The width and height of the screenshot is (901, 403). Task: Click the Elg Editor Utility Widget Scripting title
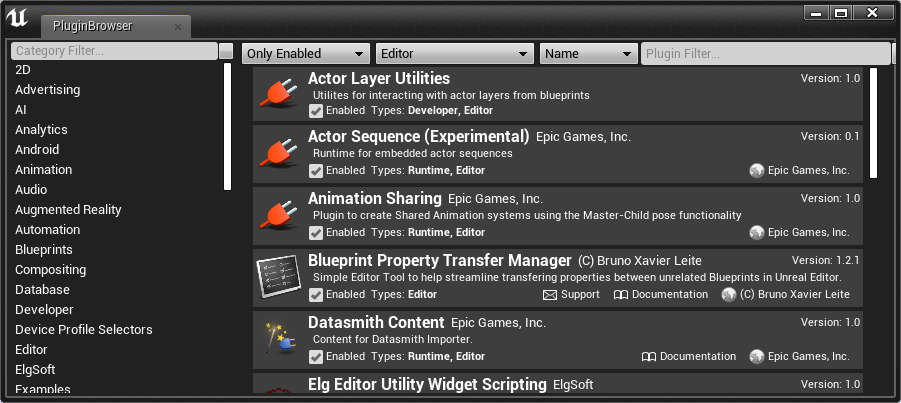(427, 384)
